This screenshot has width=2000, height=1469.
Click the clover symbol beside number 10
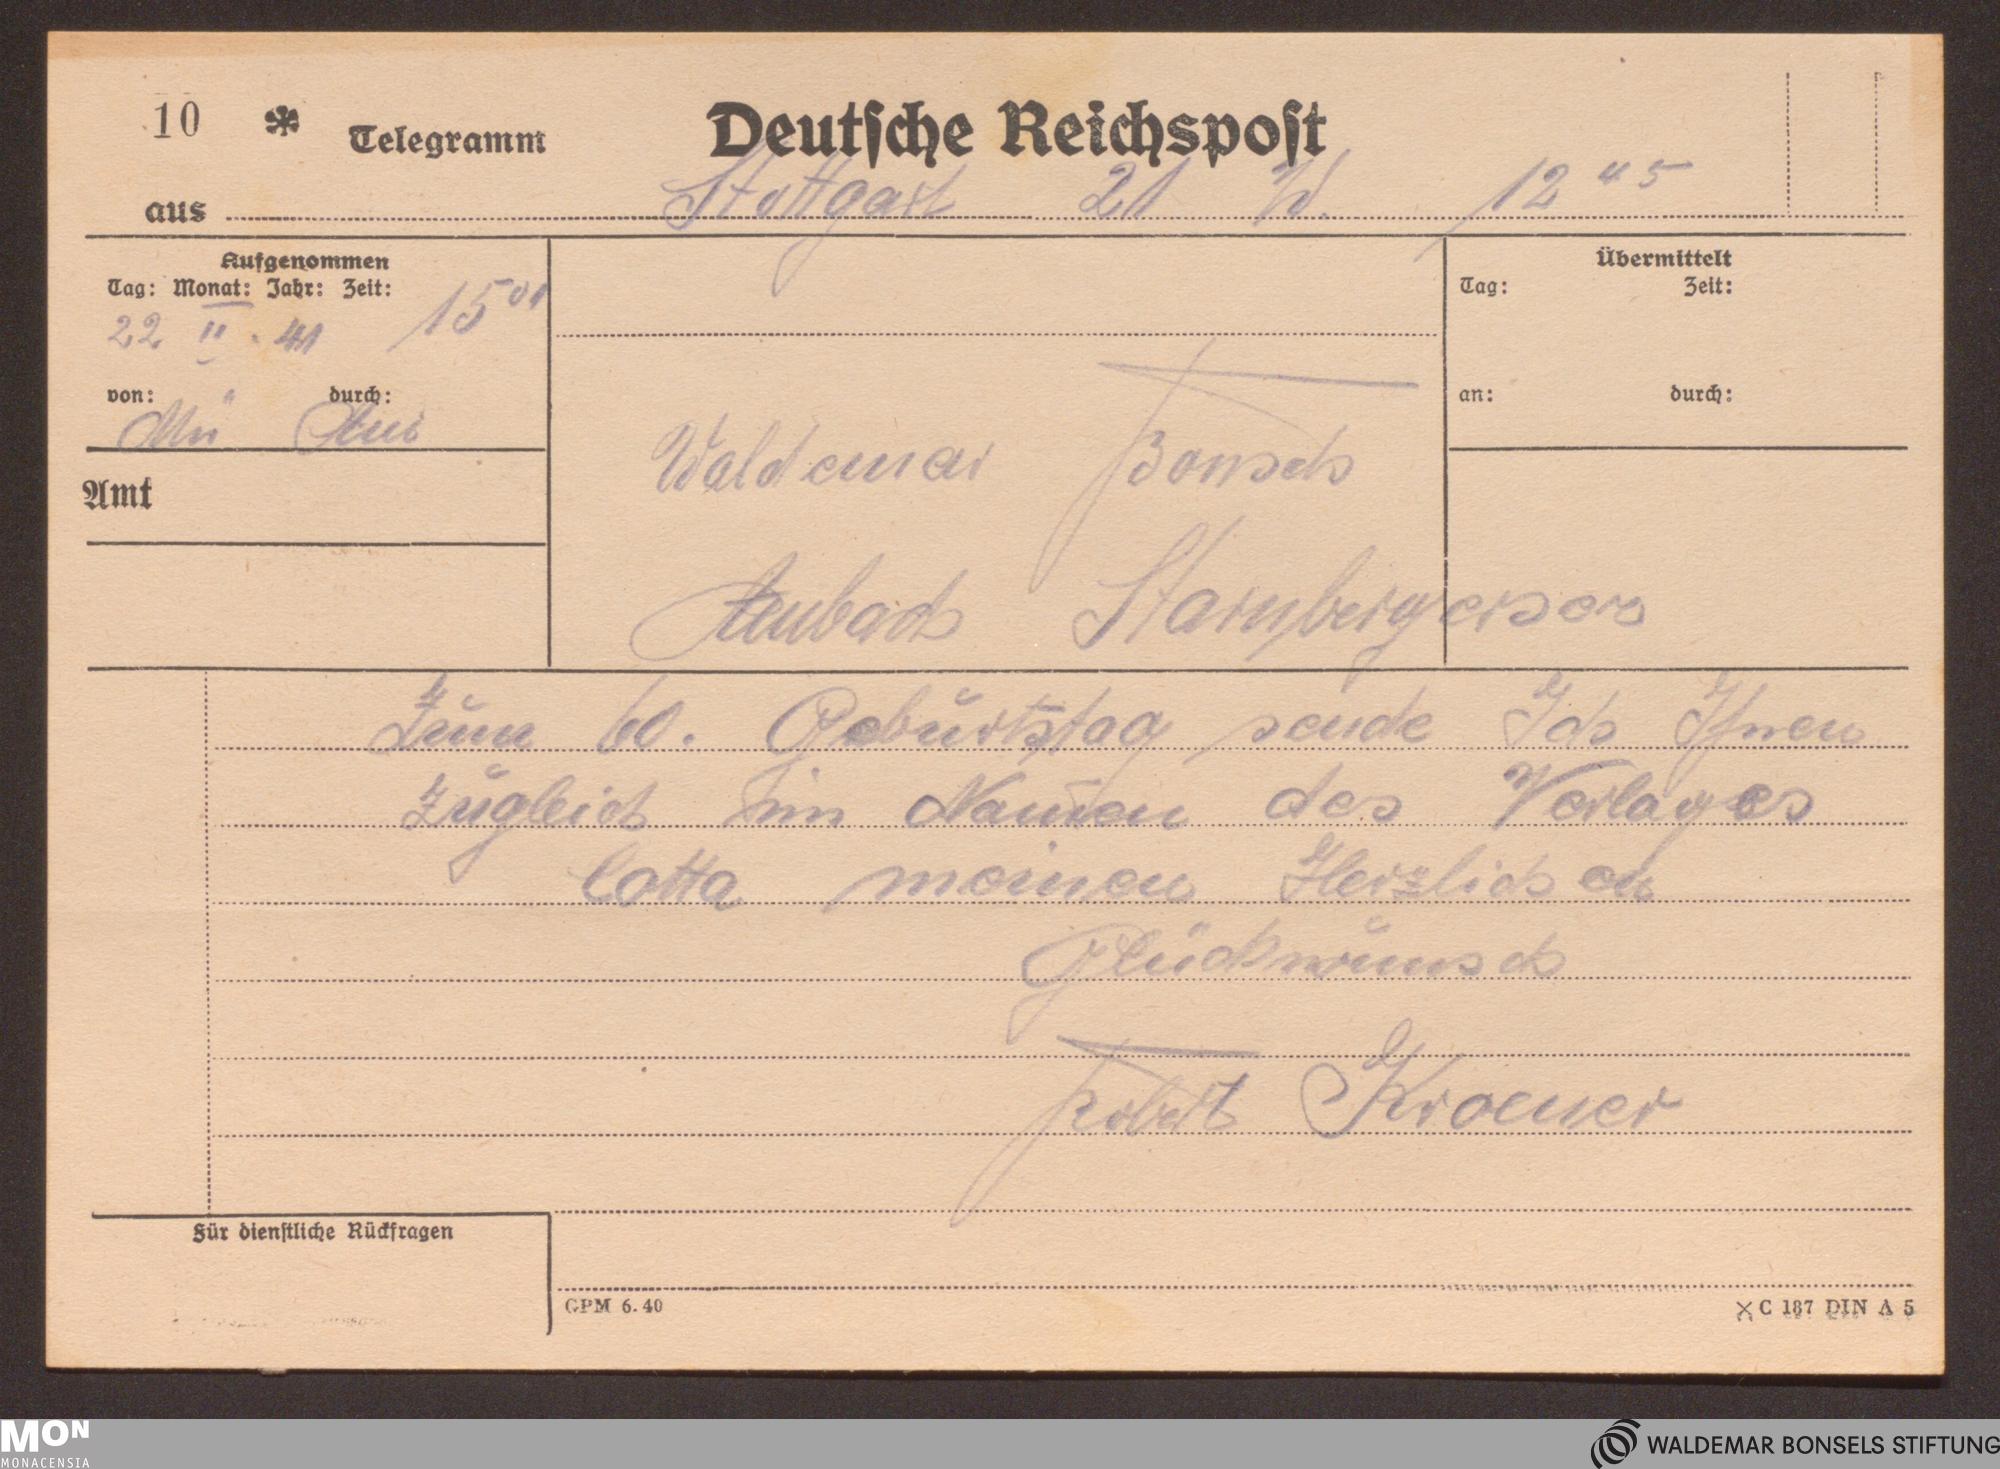(x=282, y=122)
